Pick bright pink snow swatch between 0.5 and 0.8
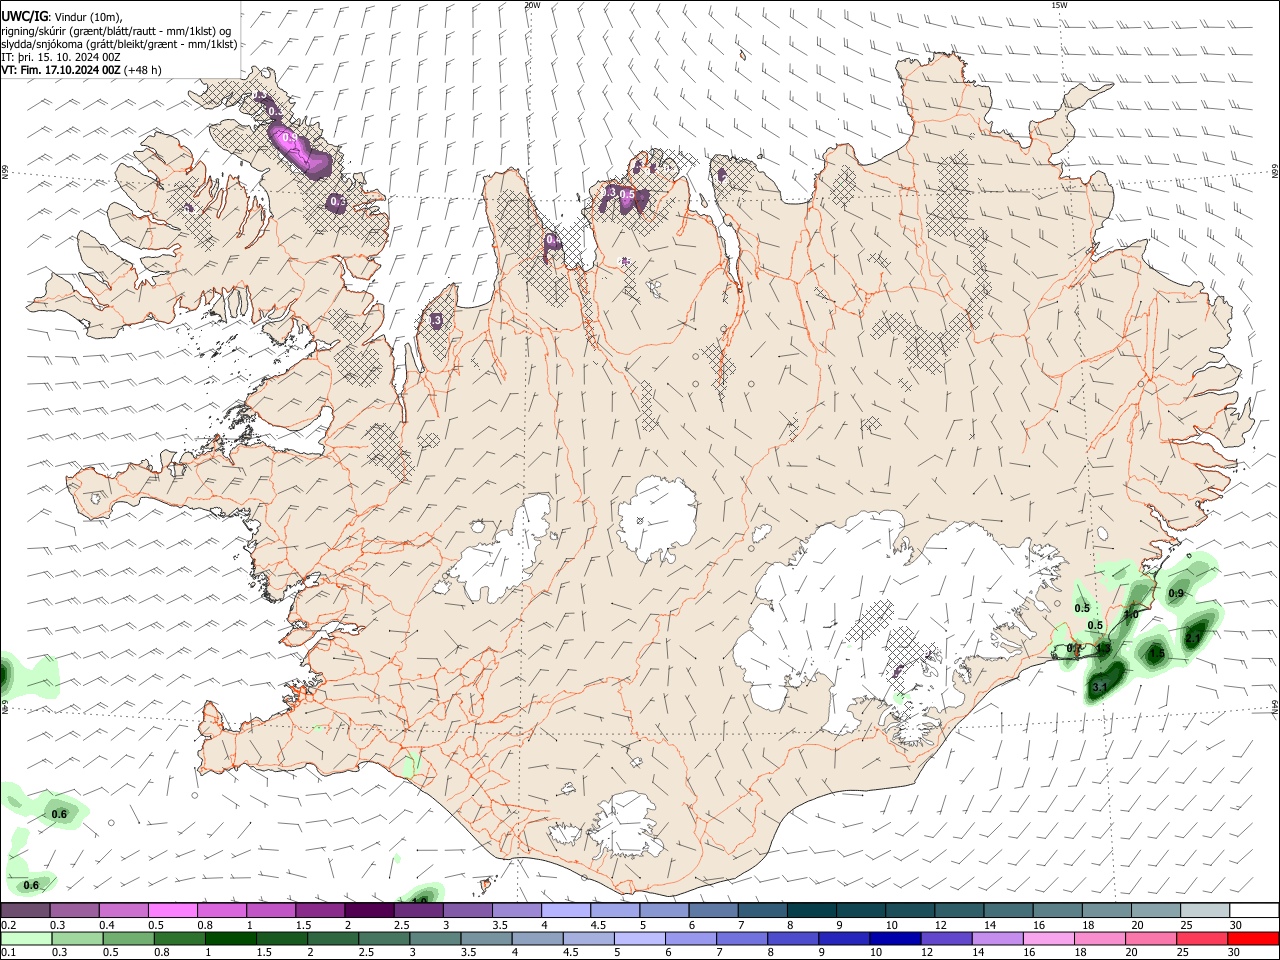Screen dimensions: 1280x960 (172, 910)
